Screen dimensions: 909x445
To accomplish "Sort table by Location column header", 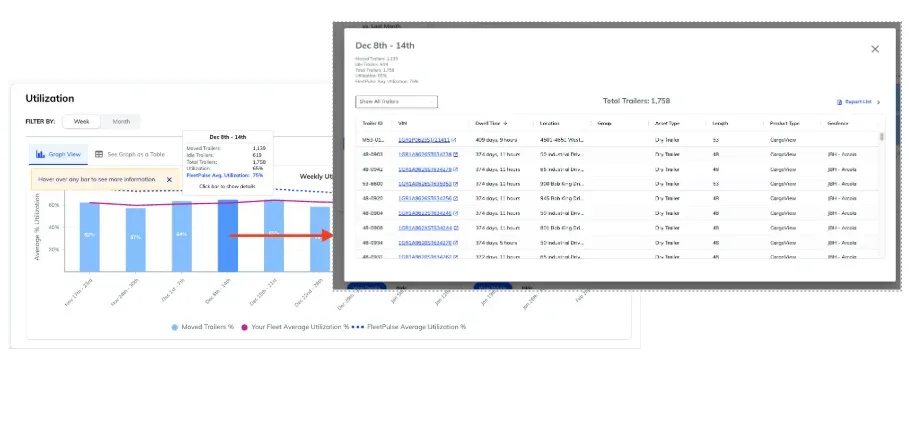I will coord(549,122).
